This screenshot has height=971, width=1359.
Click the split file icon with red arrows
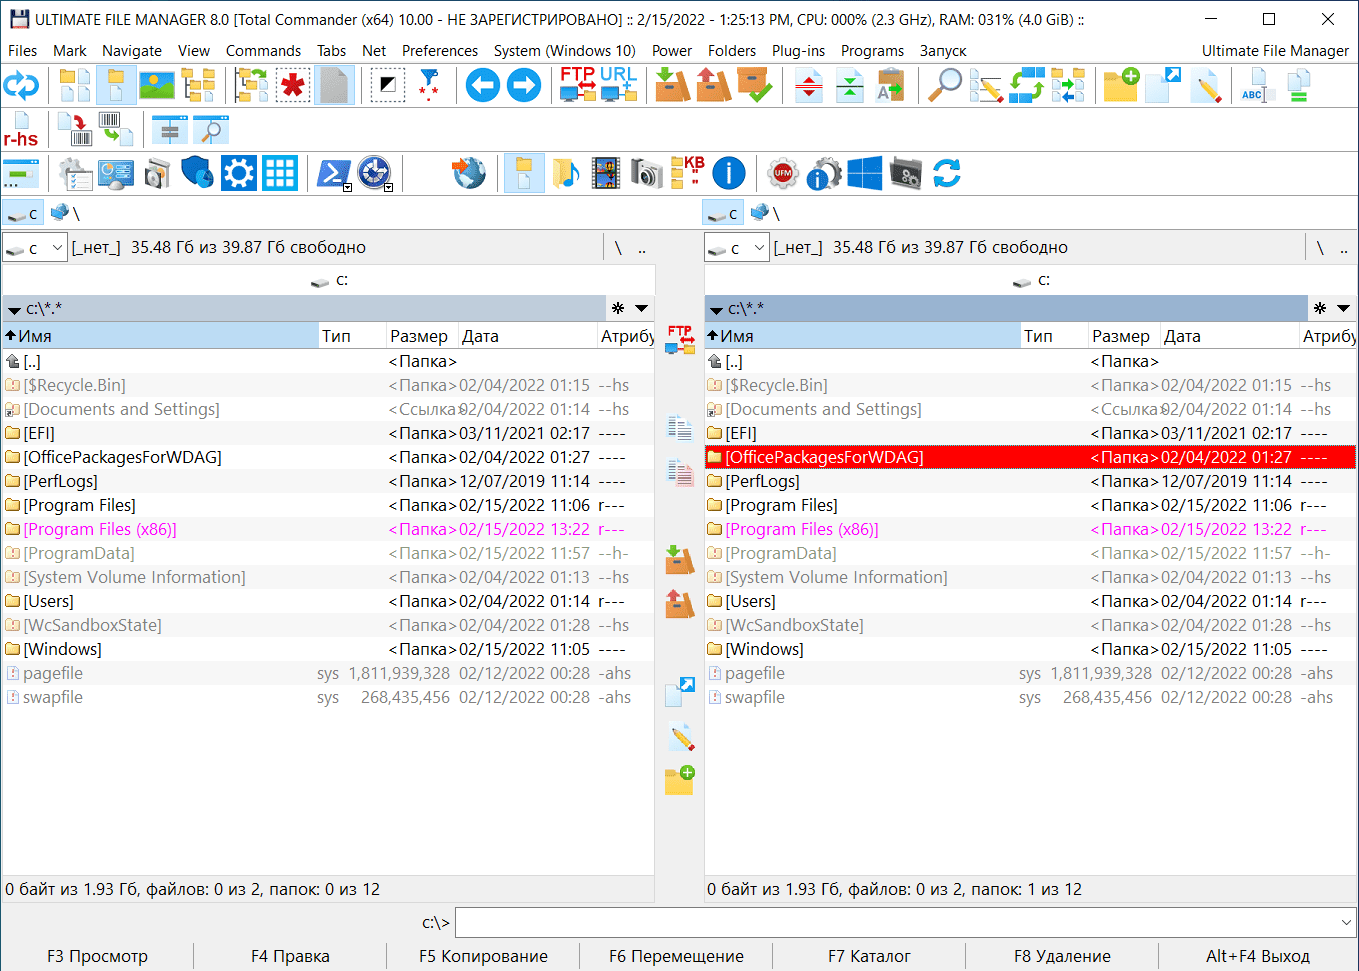(x=809, y=86)
